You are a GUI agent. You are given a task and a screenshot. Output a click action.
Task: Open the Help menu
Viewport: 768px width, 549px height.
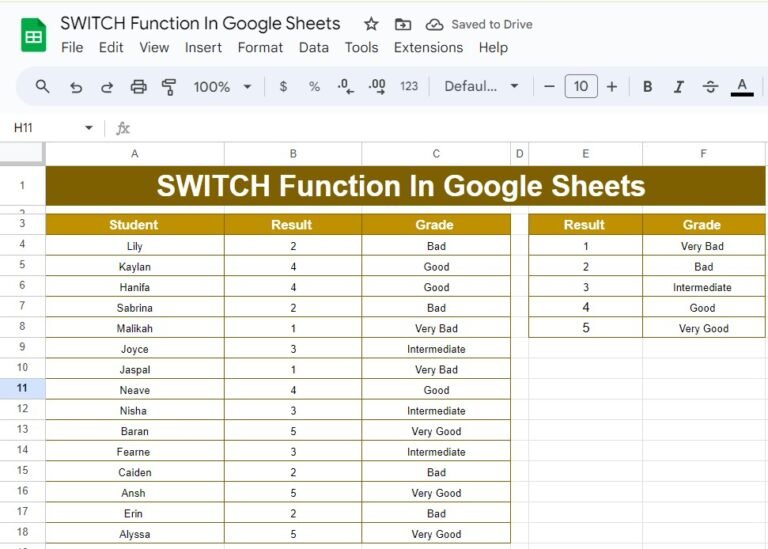click(493, 48)
